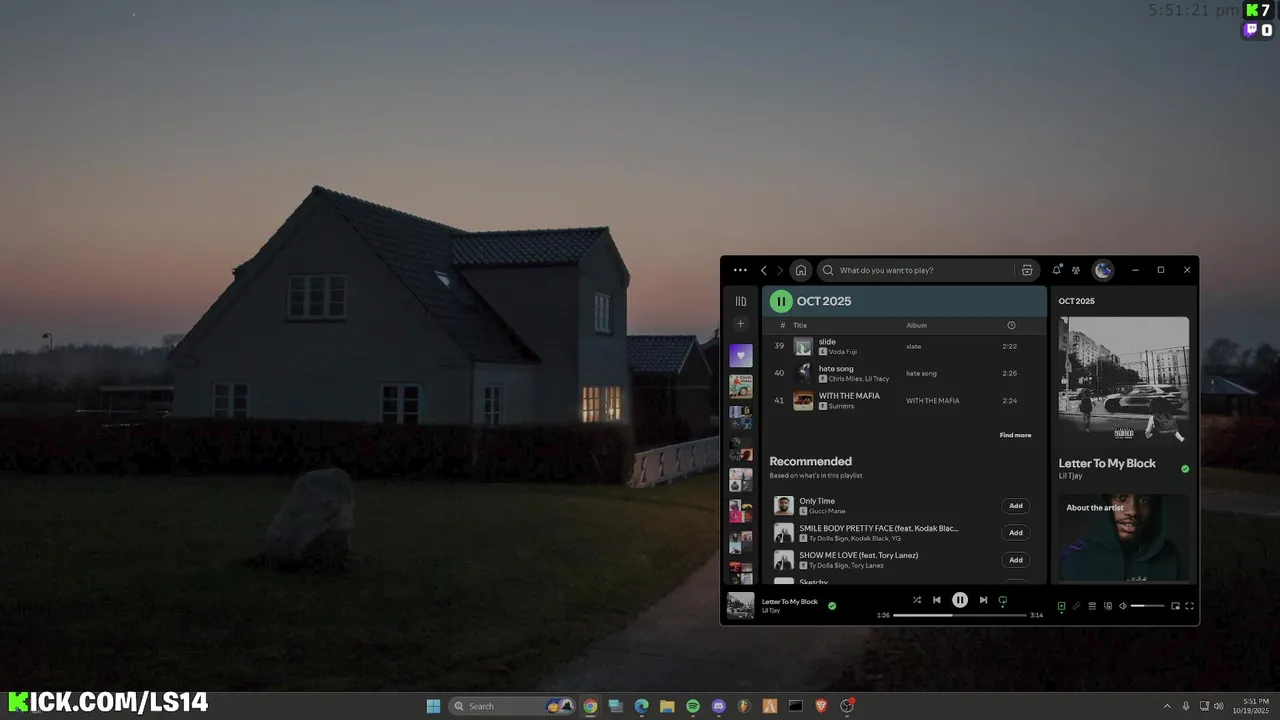Open Discord from the taskbar
This screenshot has width=1280, height=720.
(718, 706)
